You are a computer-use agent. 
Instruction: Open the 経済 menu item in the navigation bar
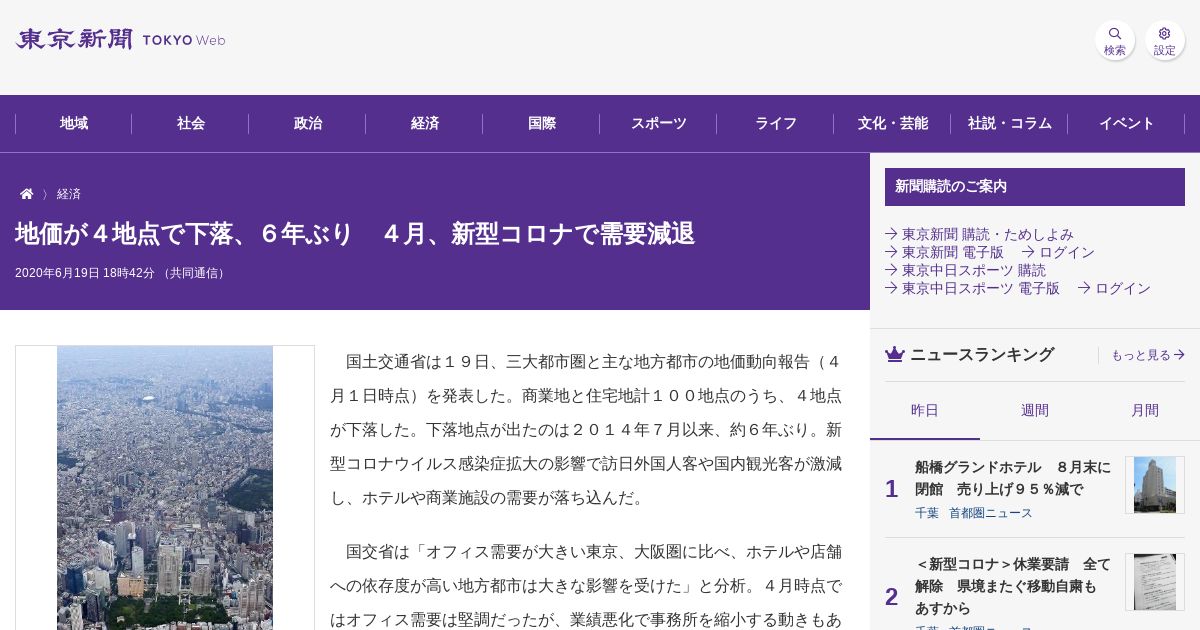pos(425,123)
